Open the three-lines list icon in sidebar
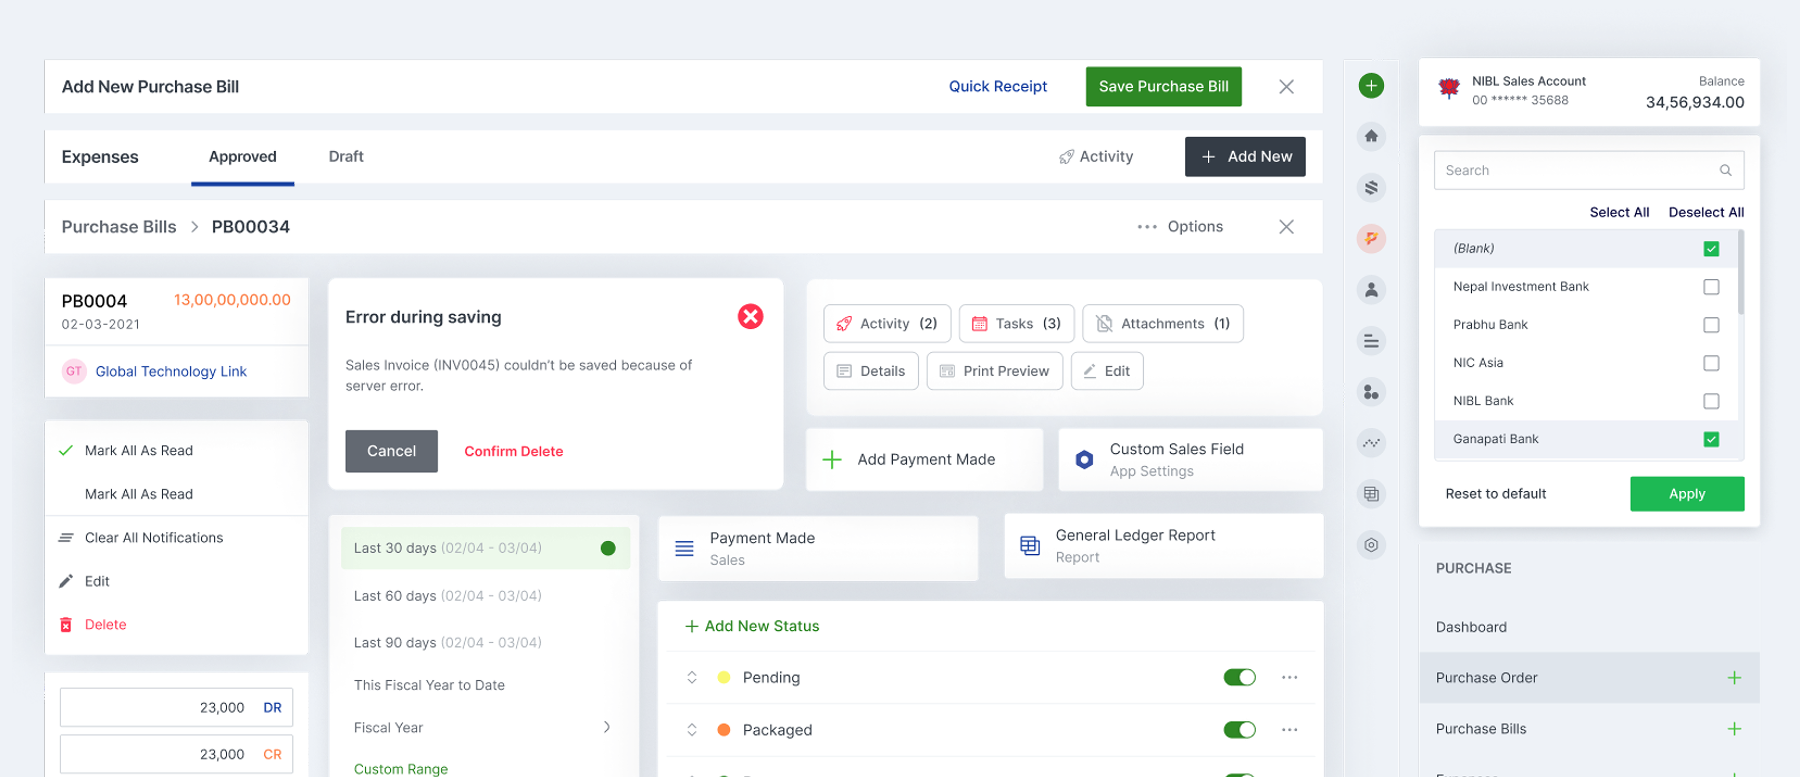 [1371, 341]
